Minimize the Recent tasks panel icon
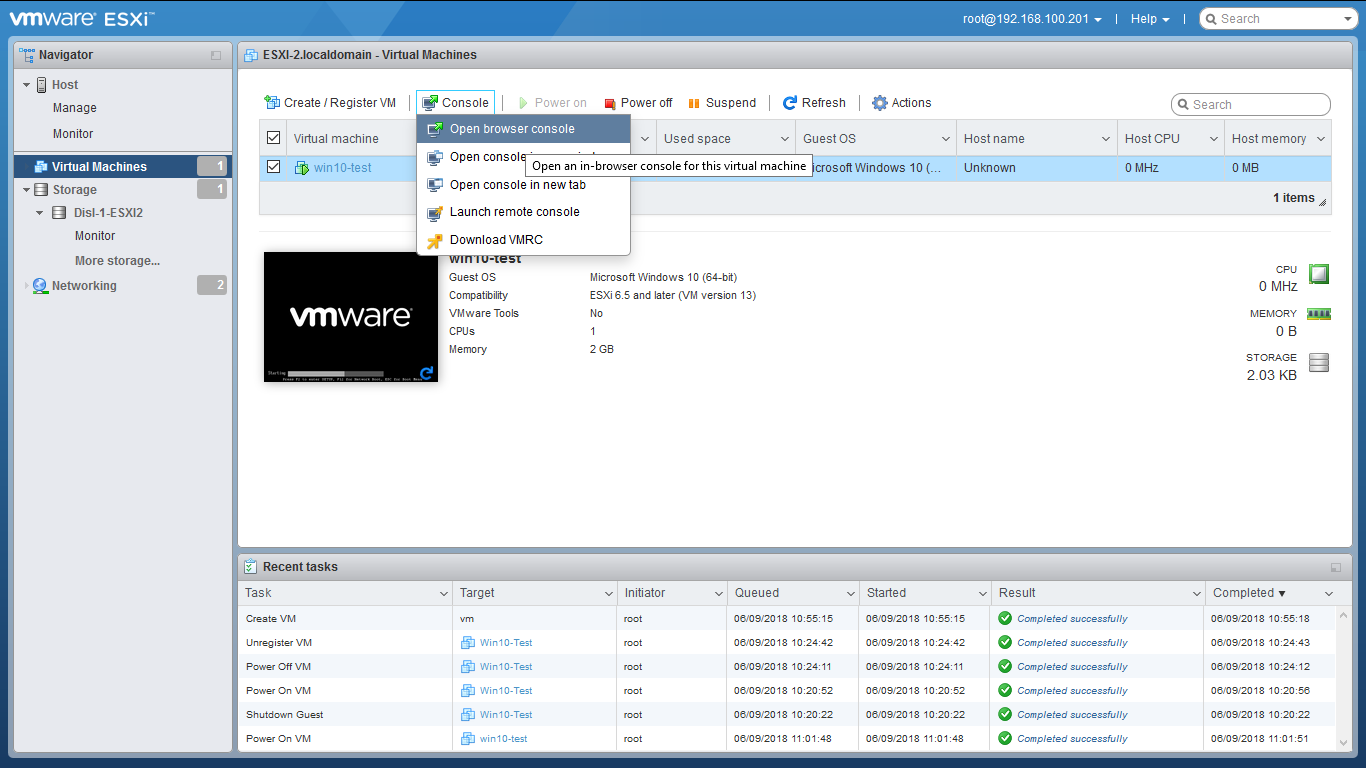The width and height of the screenshot is (1366, 768). pyautogui.click(x=1336, y=567)
